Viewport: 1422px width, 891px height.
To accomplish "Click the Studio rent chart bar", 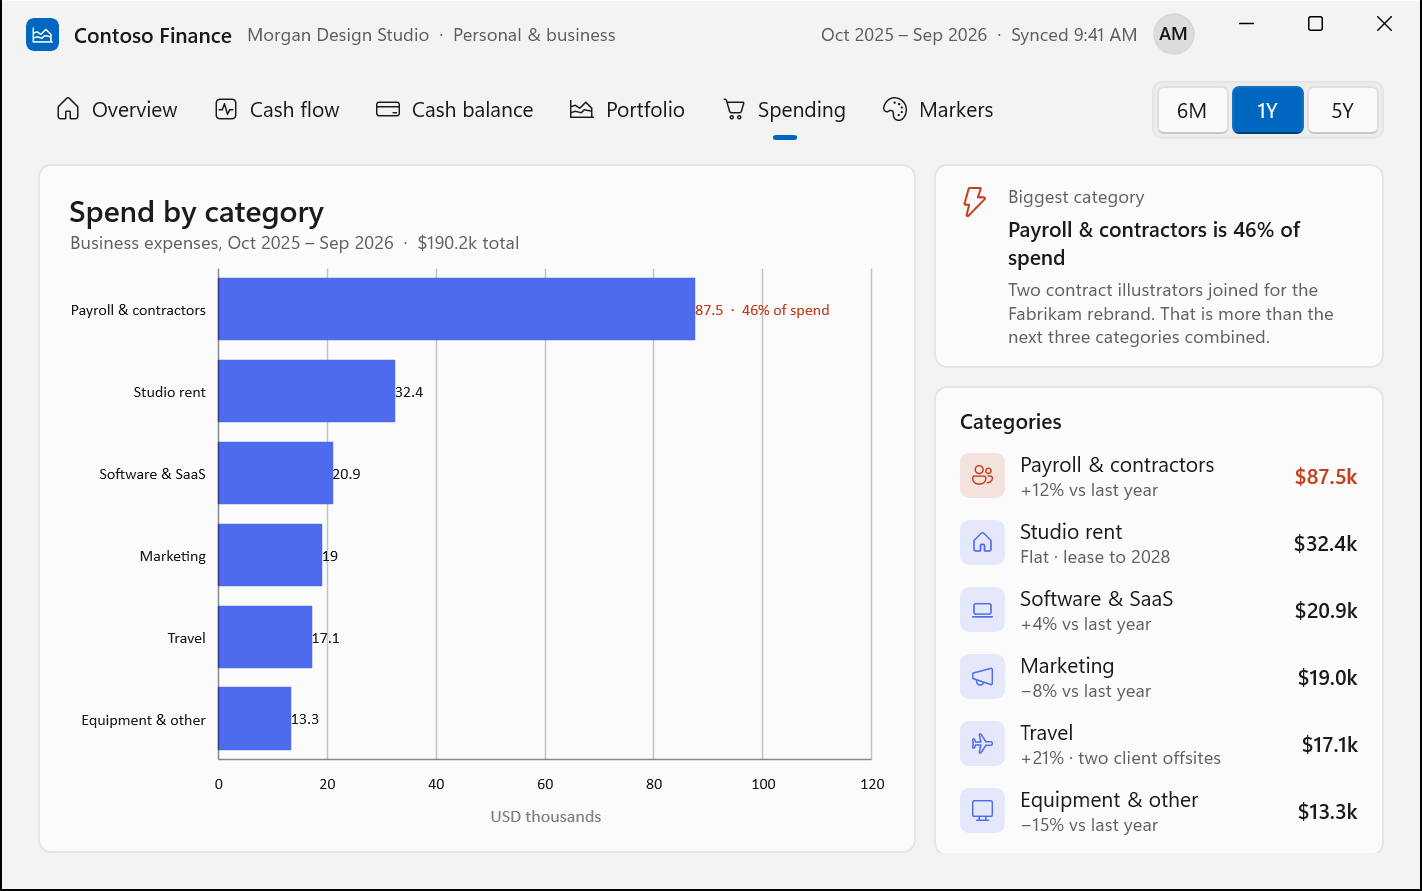I will [x=307, y=391].
